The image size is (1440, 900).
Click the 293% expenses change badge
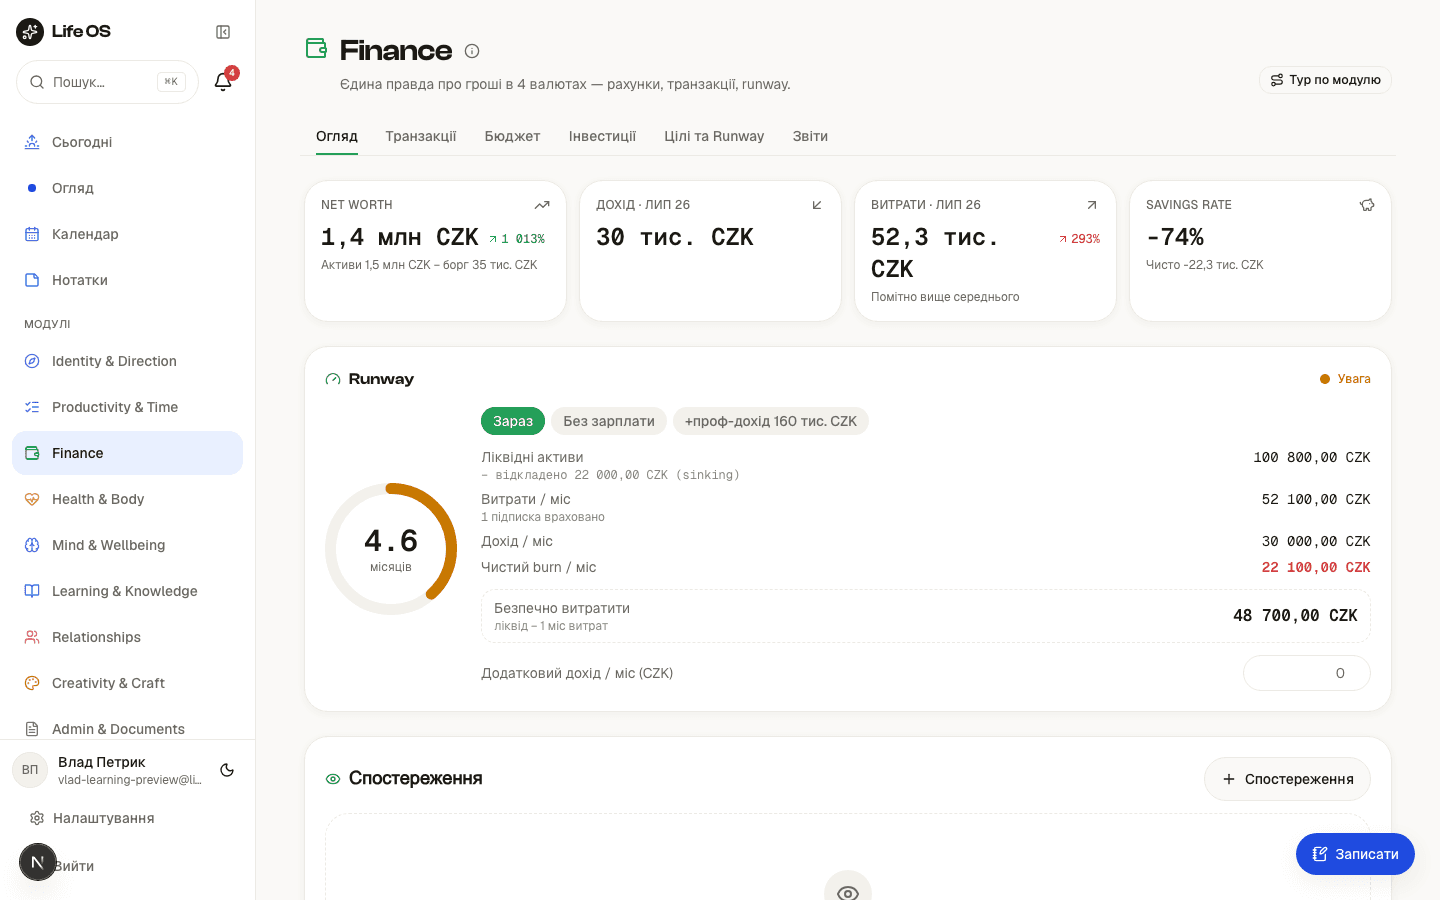tap(1079, 239)
